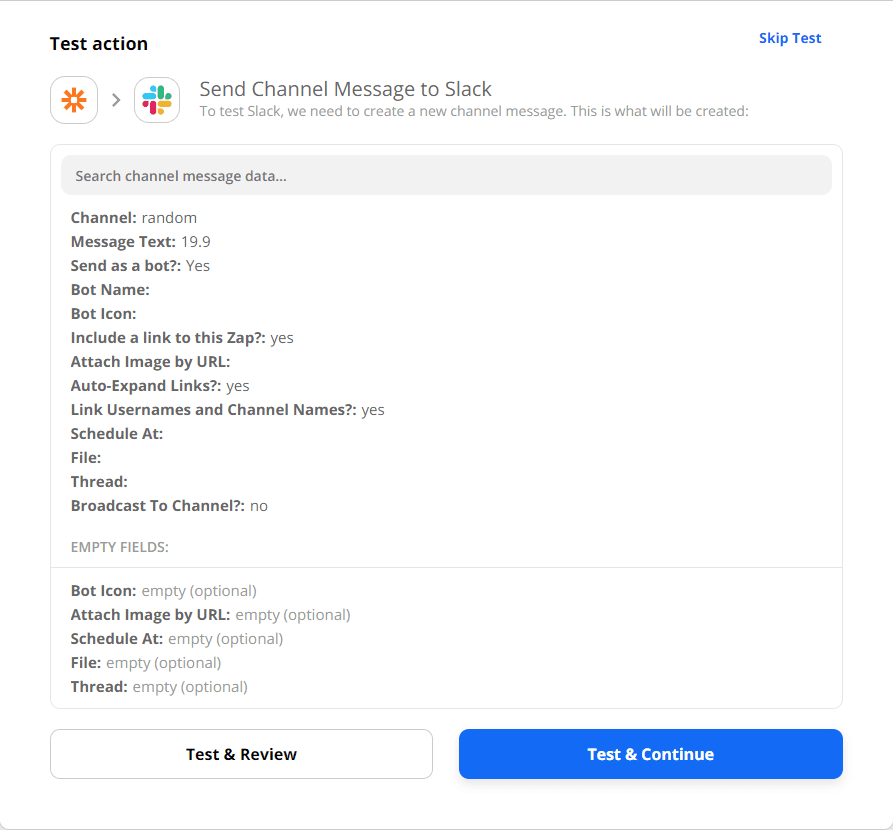Click the Bot Icon empty (optional) entry
Screen dimensions: 893x830
pos(164,591)
